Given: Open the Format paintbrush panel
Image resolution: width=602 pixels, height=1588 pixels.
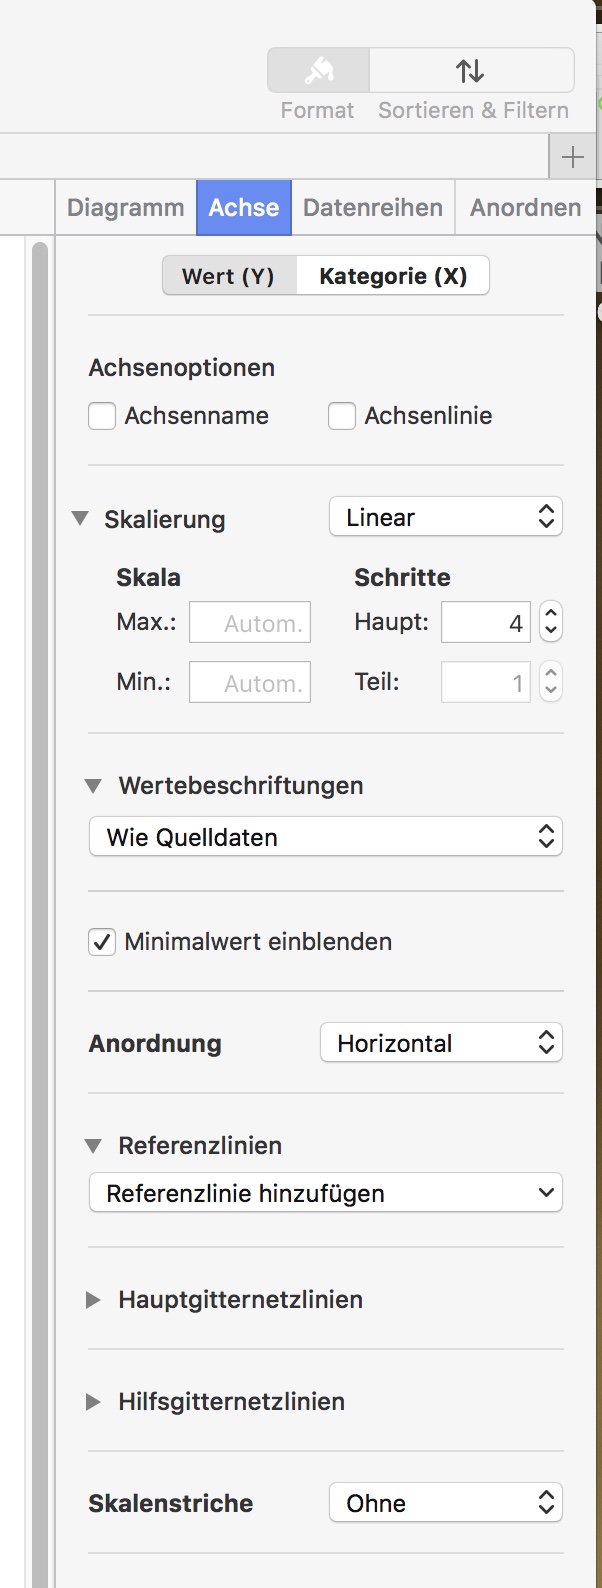Looking at the screenshot, I should point(318,71).
